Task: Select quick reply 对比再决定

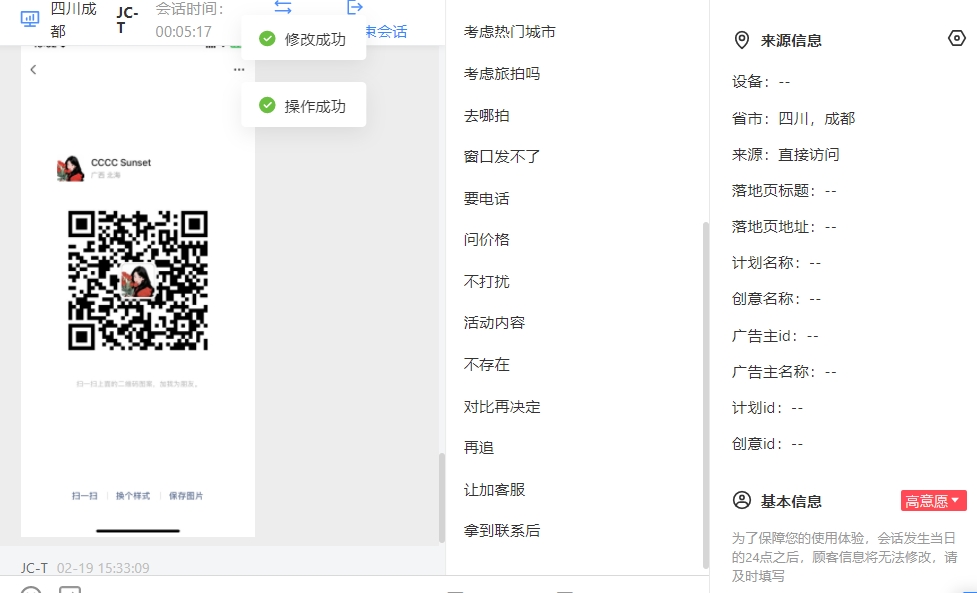Action: pyautogui.click(x=502, y=406)
